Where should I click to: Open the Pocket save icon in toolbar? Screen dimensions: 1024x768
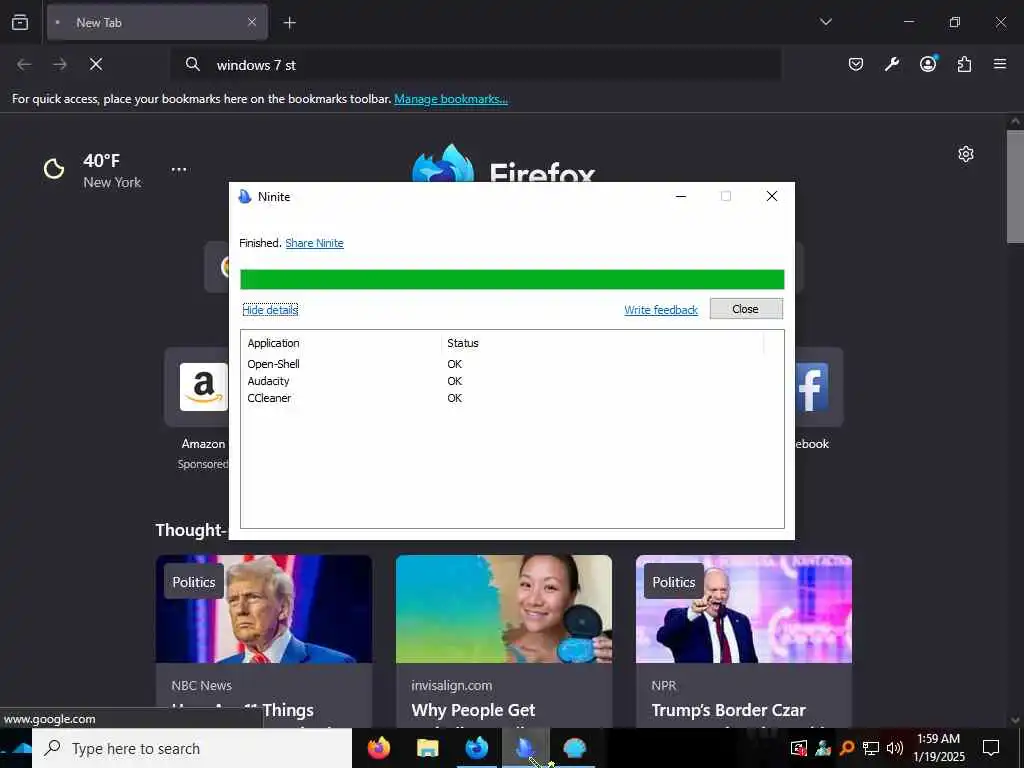pos(856,64)
